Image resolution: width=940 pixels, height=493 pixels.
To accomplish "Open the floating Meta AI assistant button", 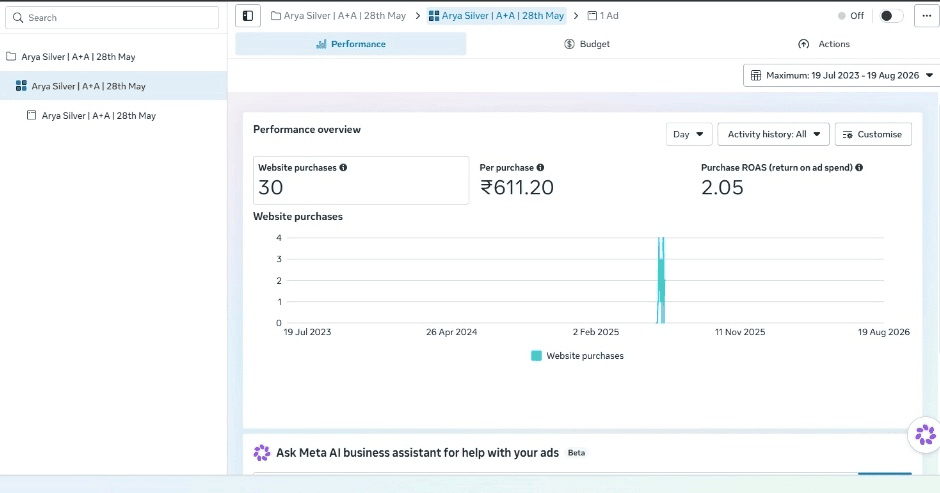I will 925,434.
